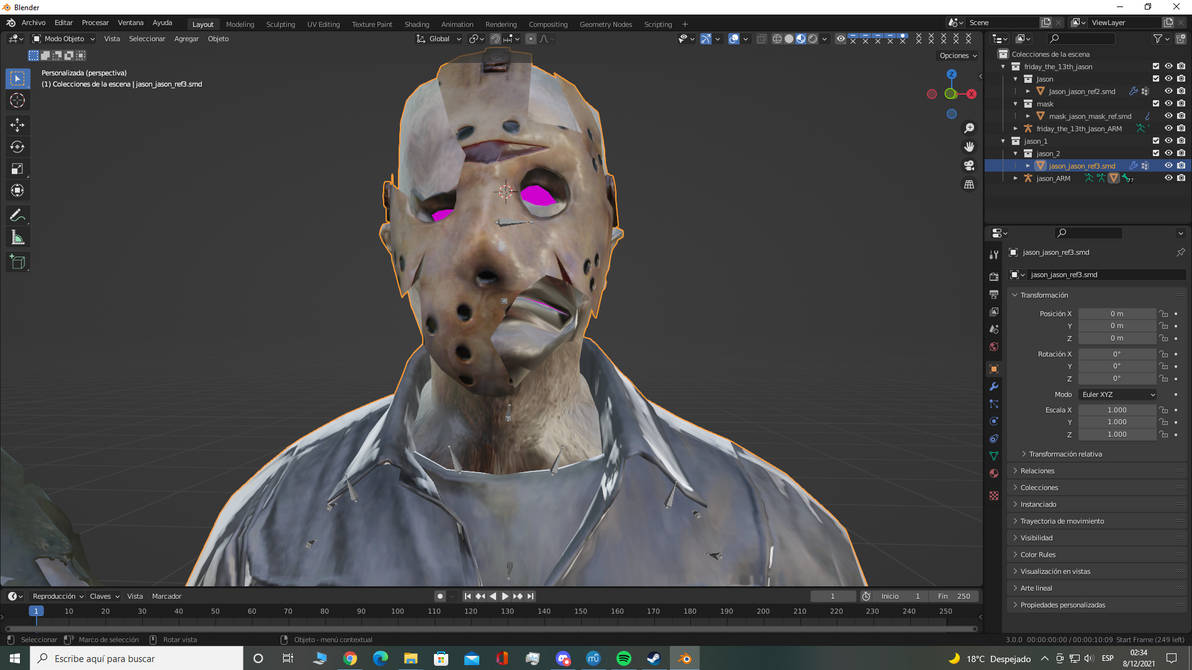Open the World properties tab
Viewport: 1192px width, 670px height.
(x=994, y=347)
